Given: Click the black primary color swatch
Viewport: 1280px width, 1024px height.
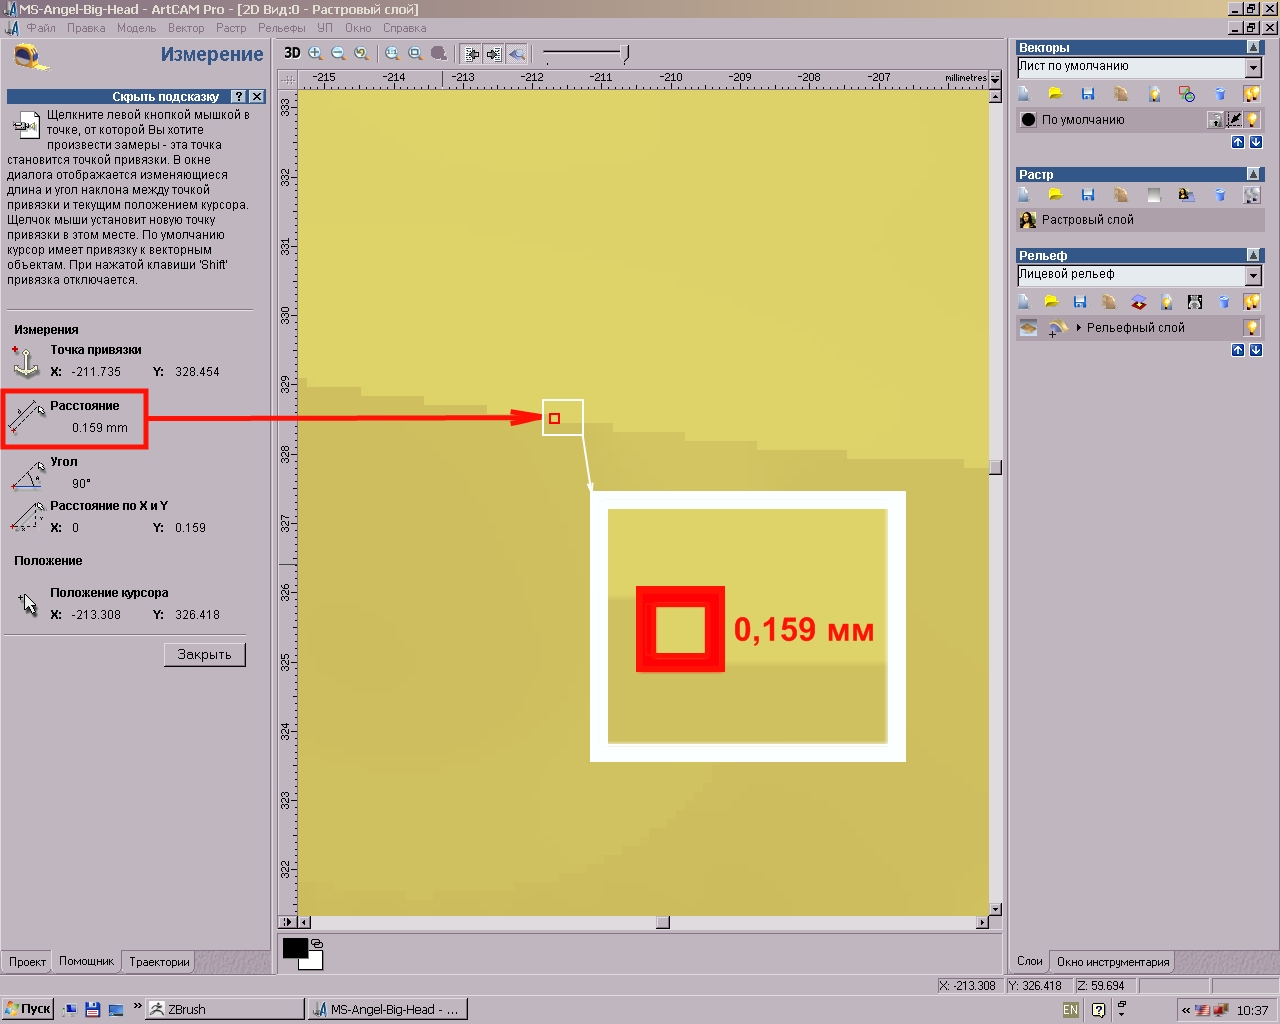Looking at the screenshot, I should (295, 948).
